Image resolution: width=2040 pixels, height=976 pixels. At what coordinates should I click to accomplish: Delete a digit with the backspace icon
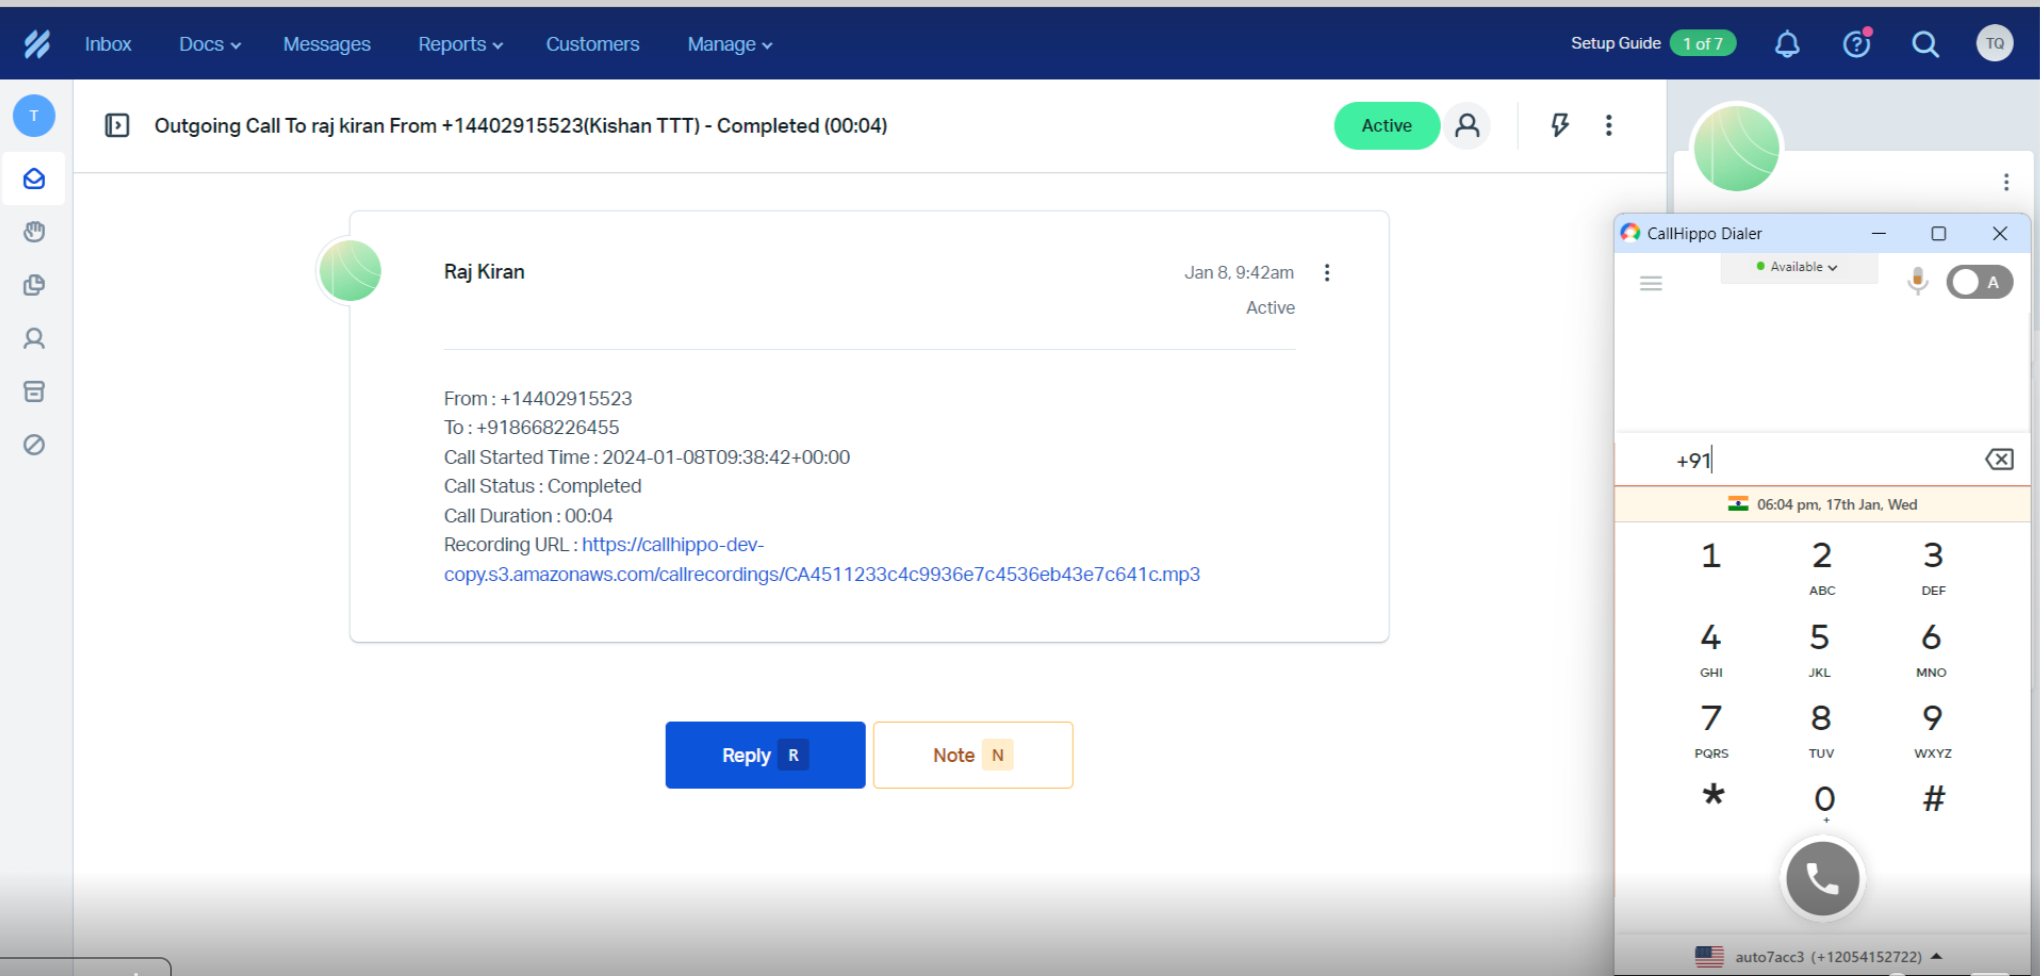tap(1999, 459)
